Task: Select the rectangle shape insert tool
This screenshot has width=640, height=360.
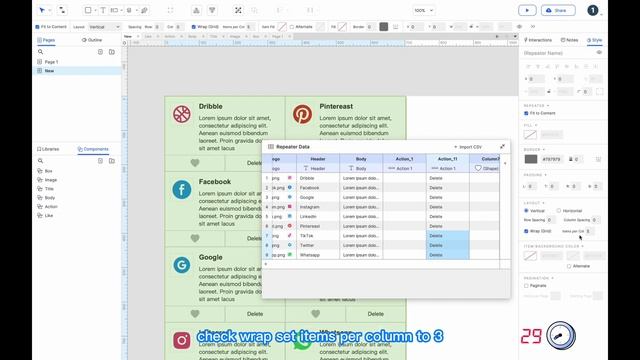Action: [88, 10]
